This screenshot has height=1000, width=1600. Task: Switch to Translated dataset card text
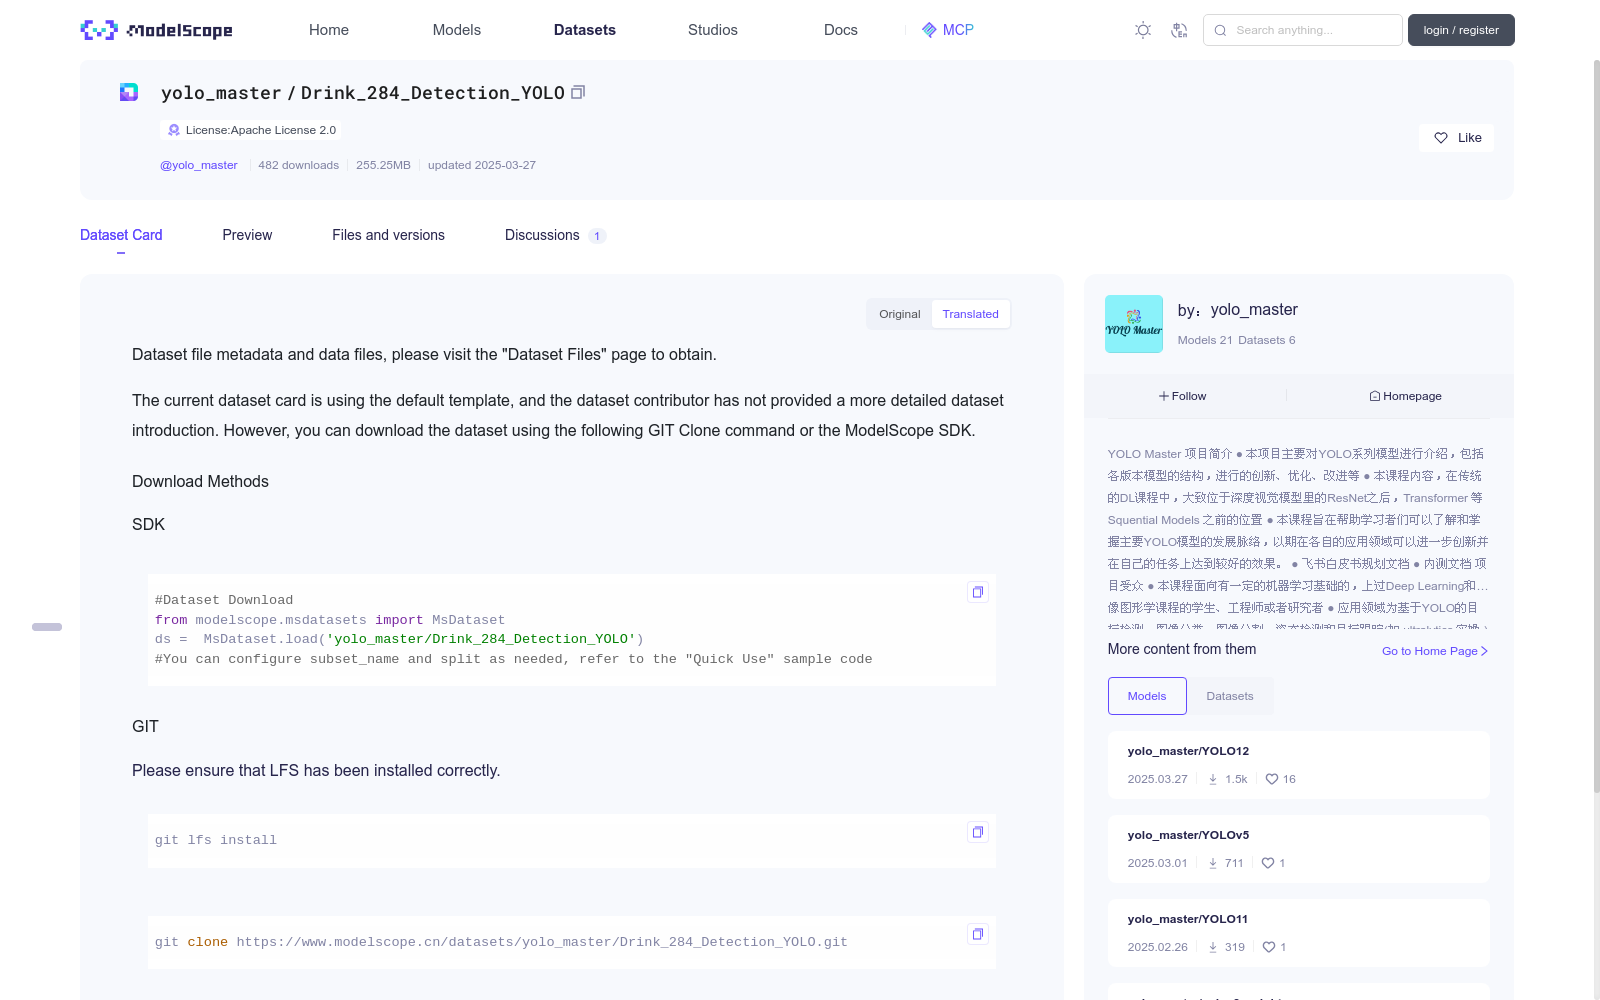970,314
